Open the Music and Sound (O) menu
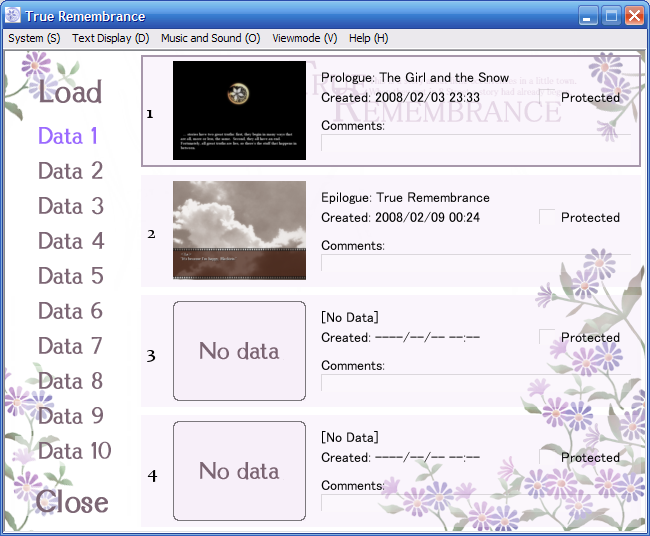 coord(211,39)
